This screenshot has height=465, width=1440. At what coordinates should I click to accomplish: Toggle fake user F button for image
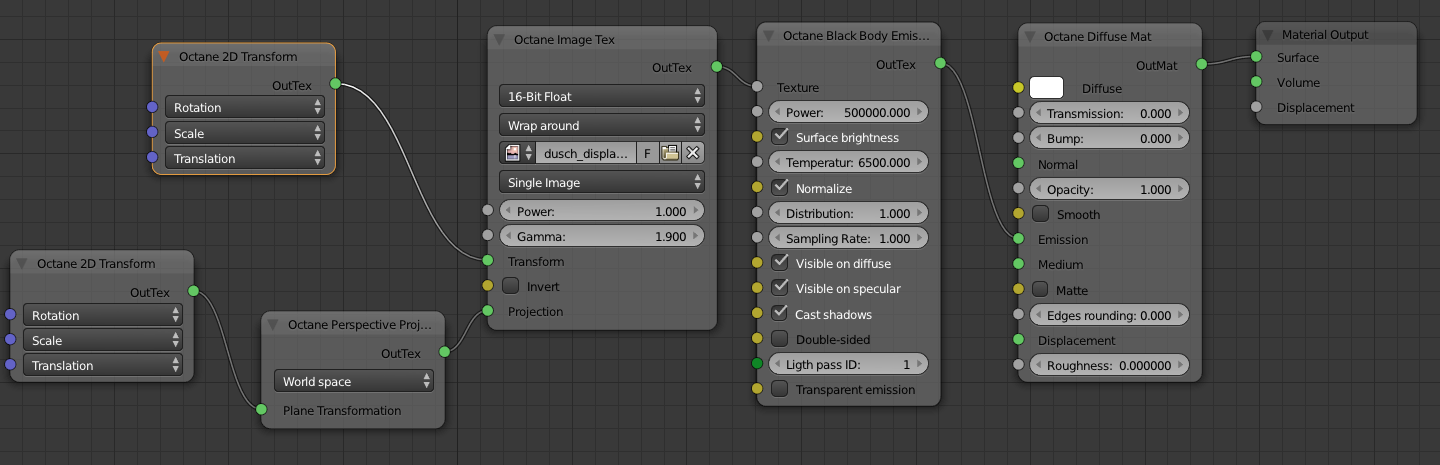(x=647, y=153)
